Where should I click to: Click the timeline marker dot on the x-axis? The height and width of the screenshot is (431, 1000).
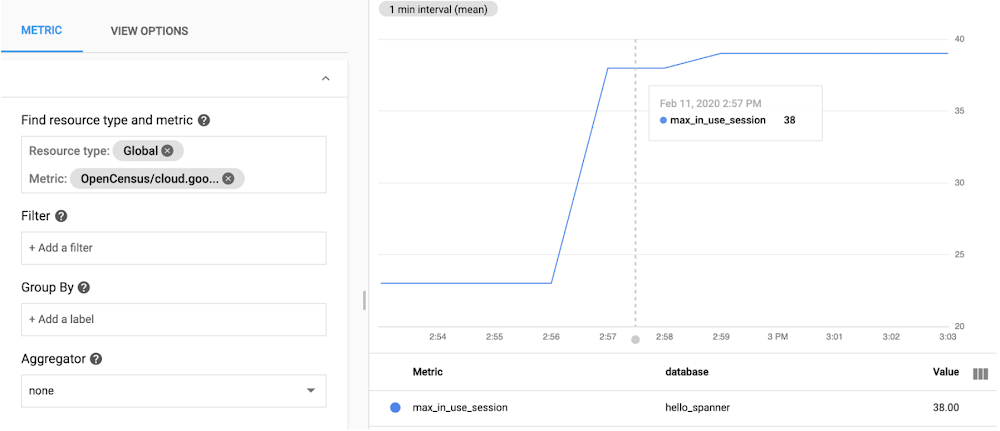(x=635, y=340)
